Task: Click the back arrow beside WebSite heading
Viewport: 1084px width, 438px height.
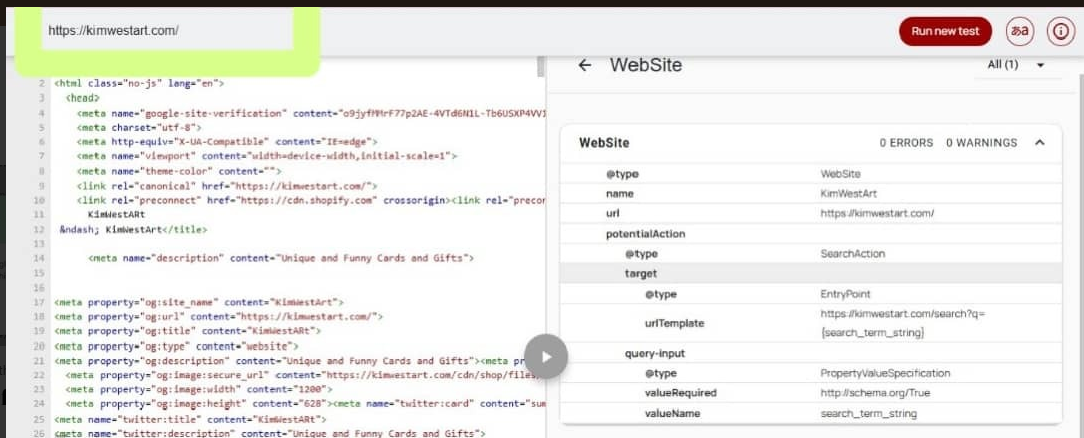Action: 585,65
